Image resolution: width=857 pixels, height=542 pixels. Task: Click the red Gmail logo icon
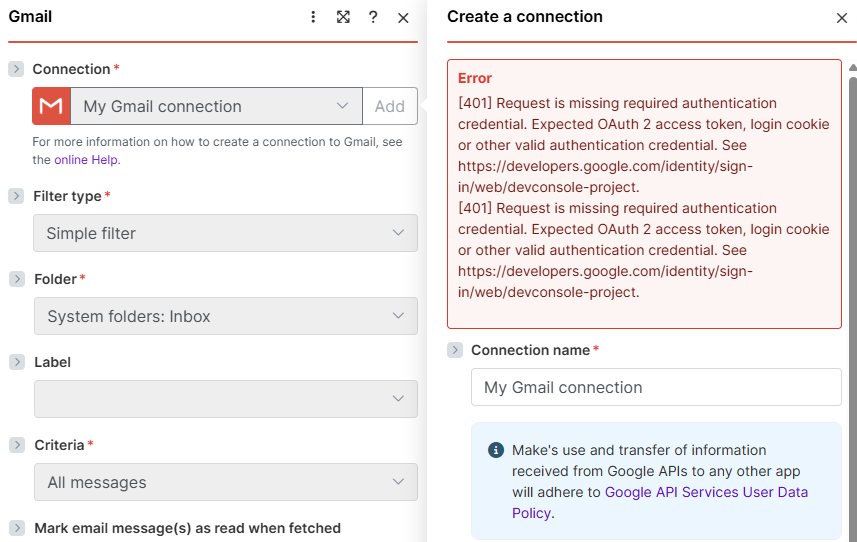pos(51,106)
